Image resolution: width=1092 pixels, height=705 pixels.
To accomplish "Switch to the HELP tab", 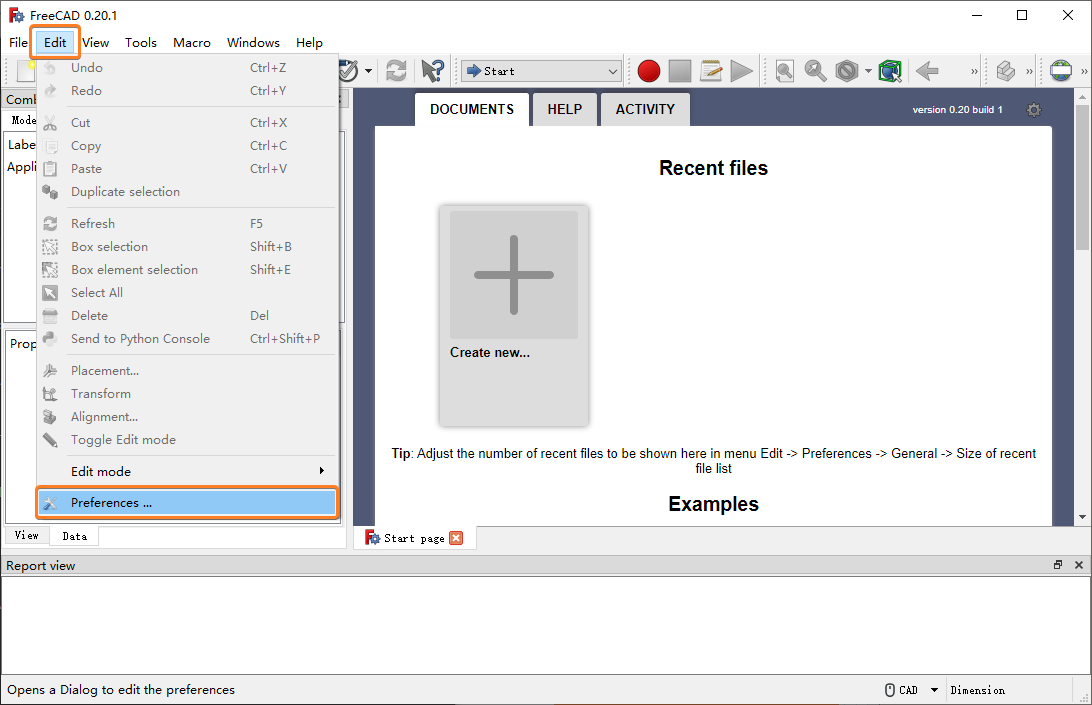I will click(x=564, y=109).
